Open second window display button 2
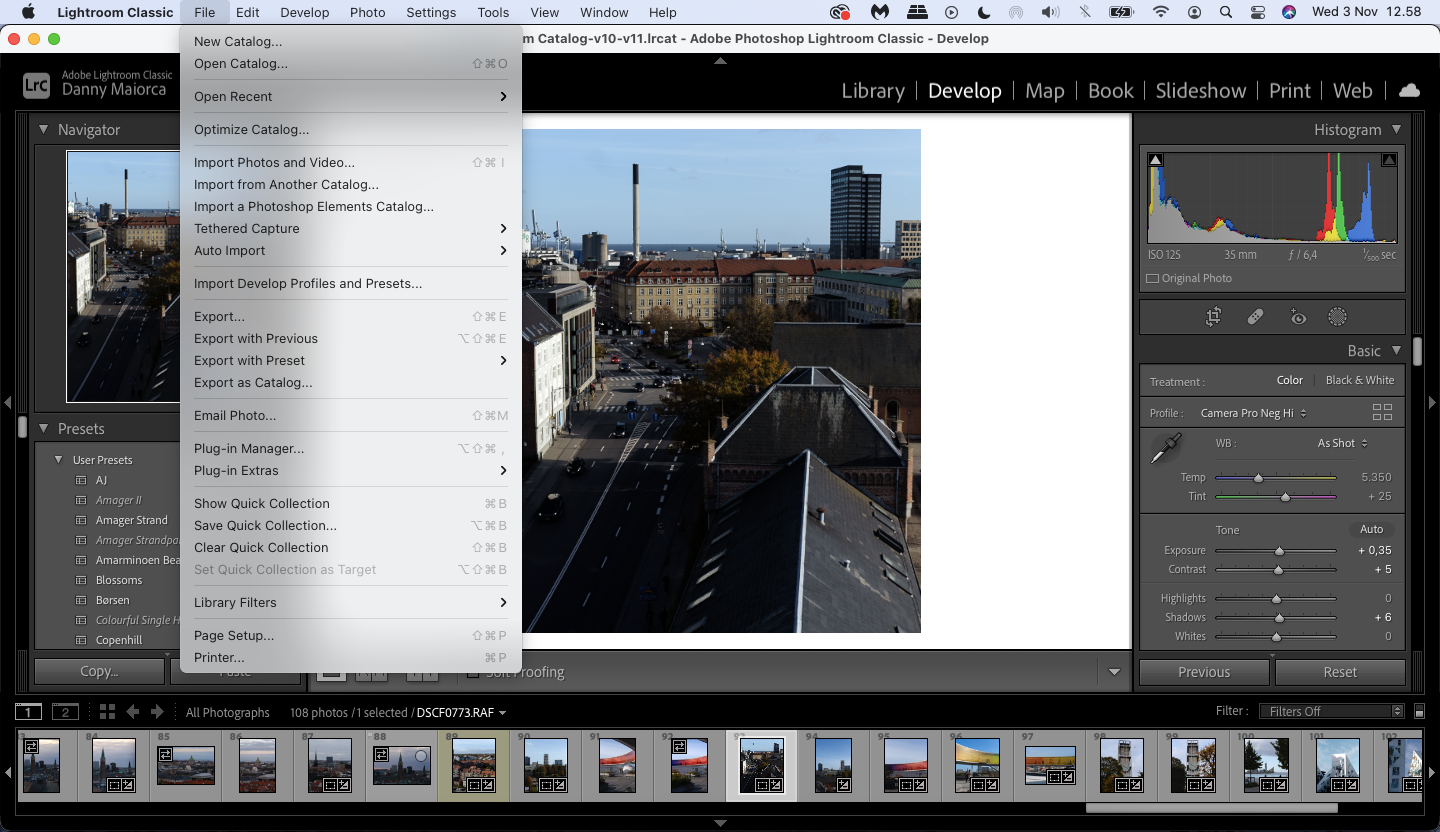Image resolution: width=1440 pixels, height=832 pixels. click(x=65, y=712)
